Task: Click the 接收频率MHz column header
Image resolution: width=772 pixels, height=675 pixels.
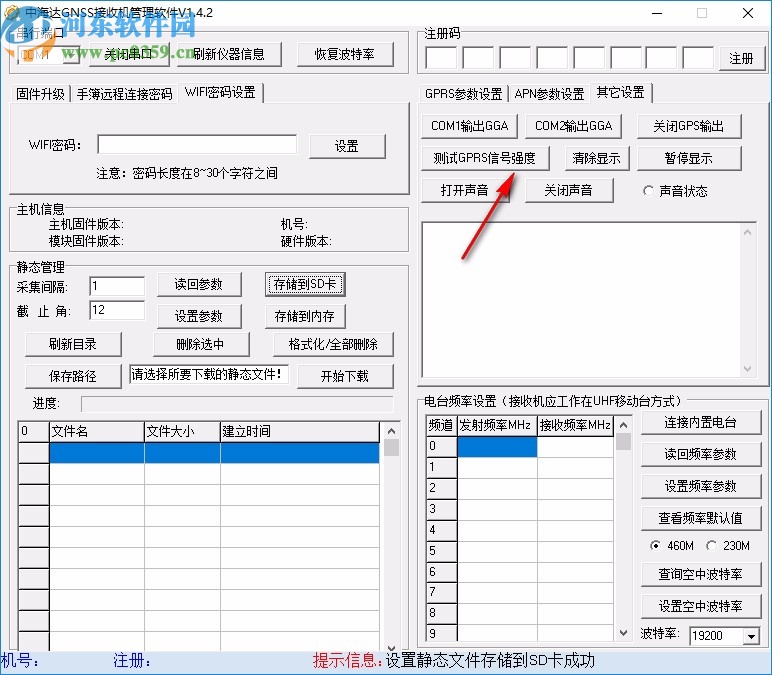Action: click(575, 425)
